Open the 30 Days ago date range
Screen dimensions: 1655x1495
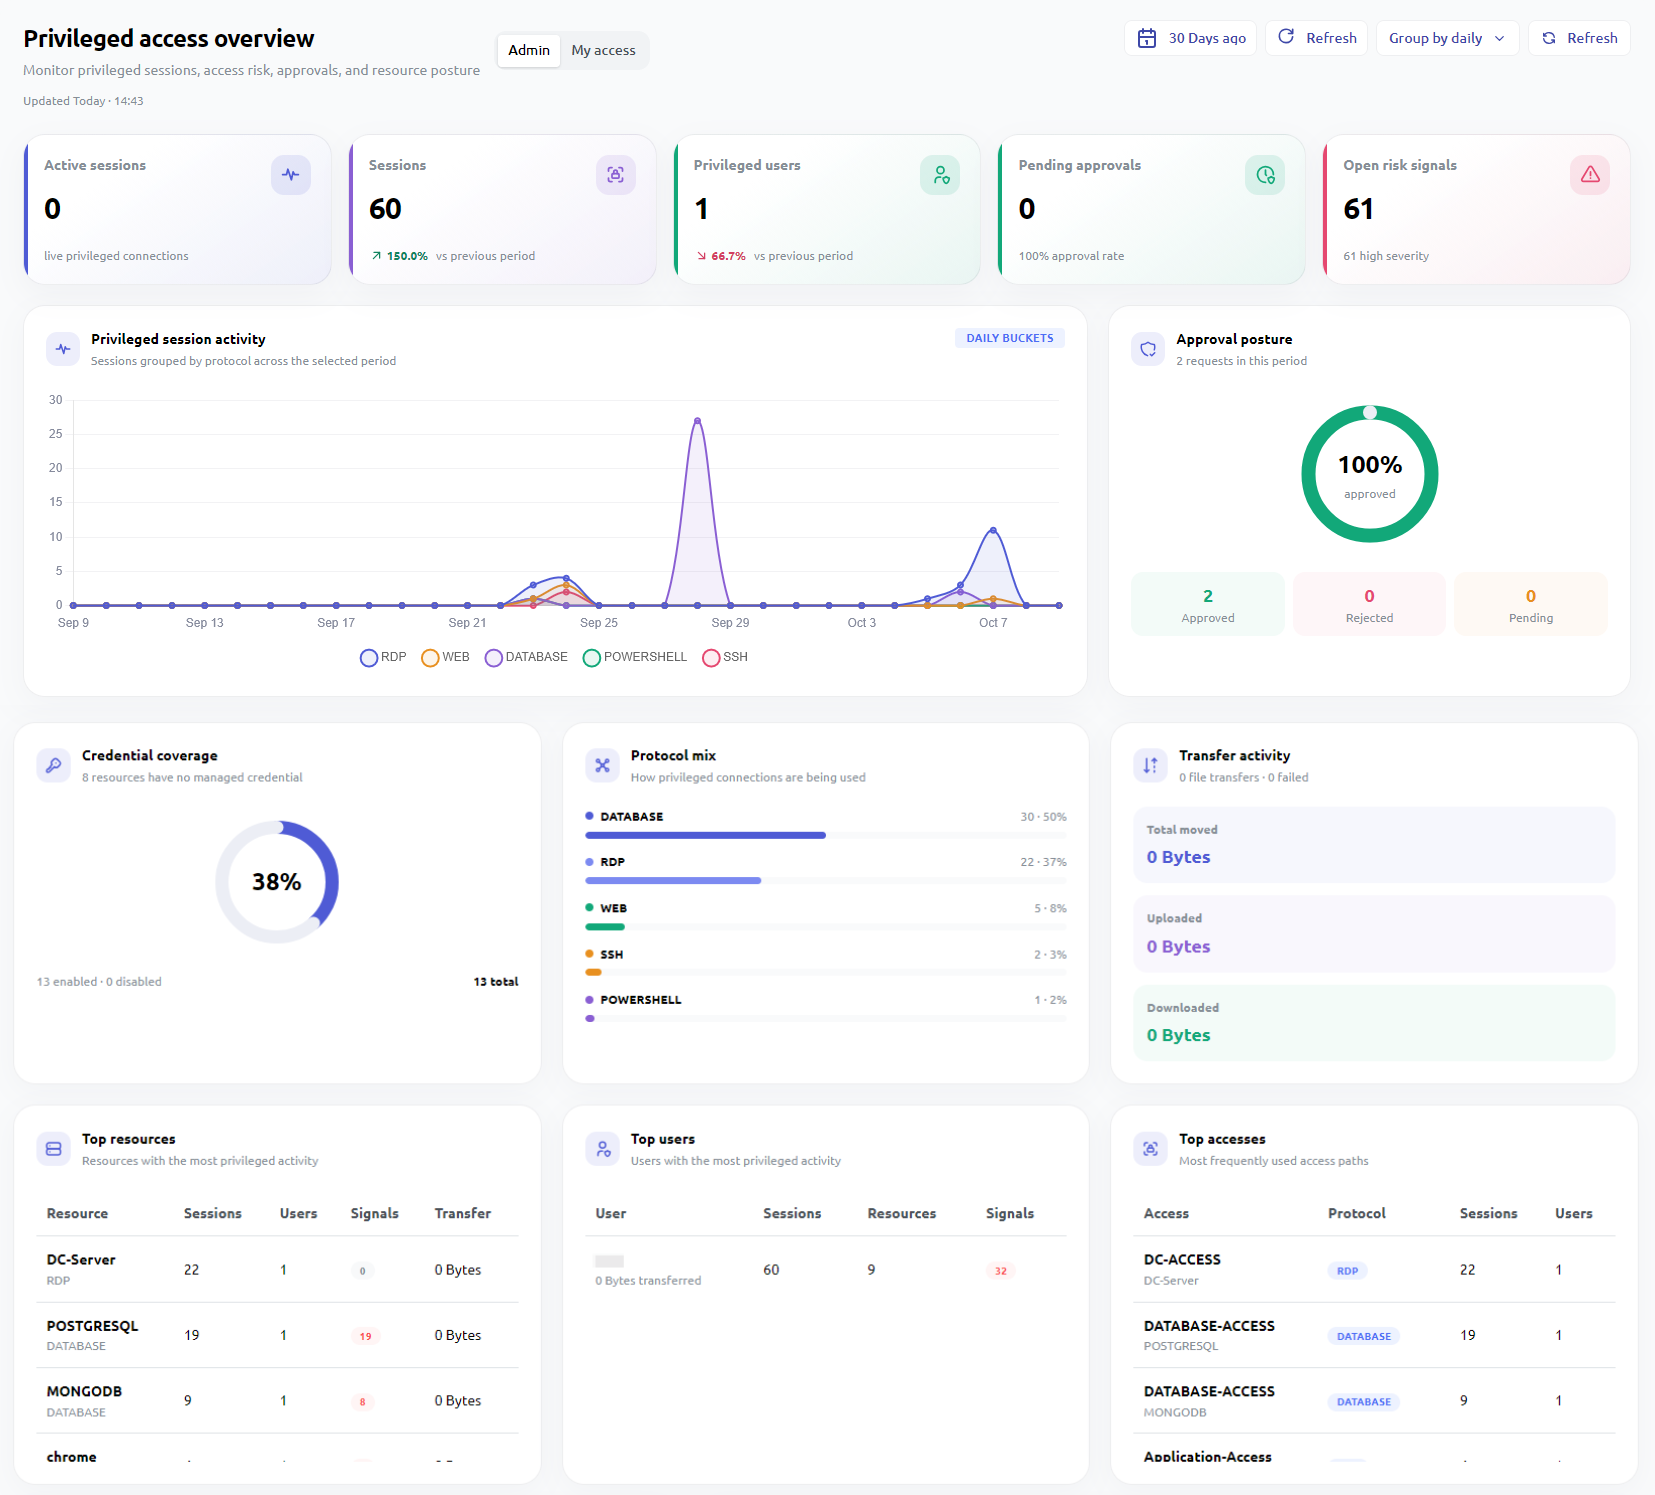(x=1190, y=38)
